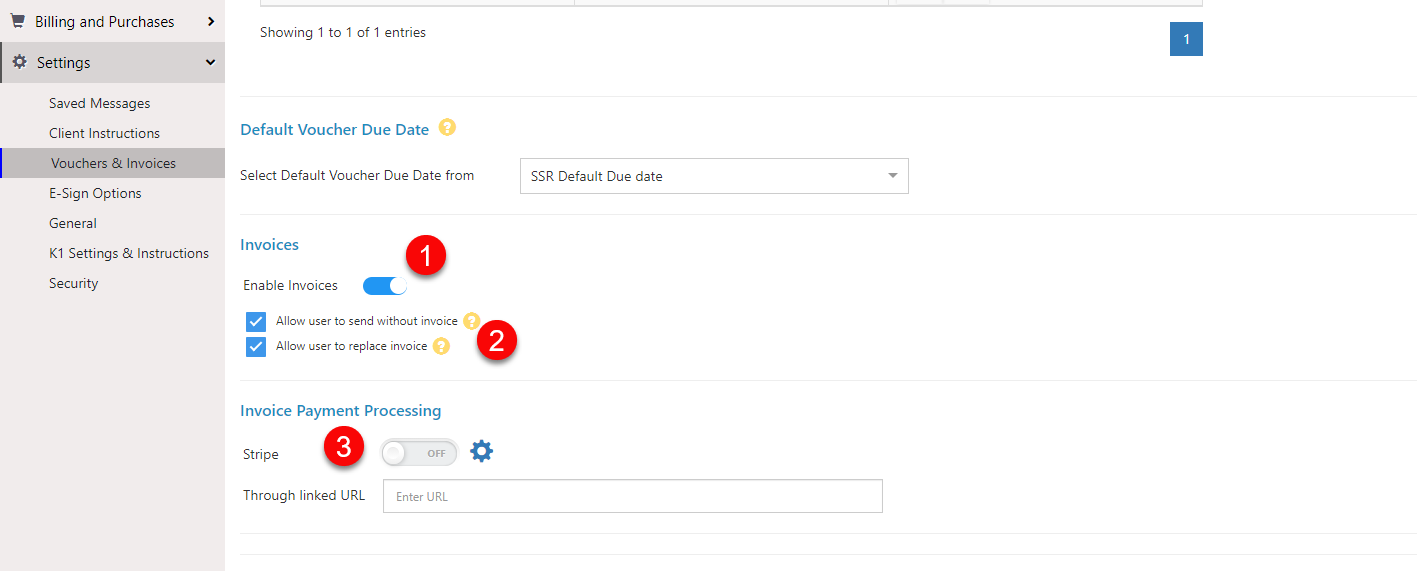Toggle the Enable Invoices switch
The height and width of the screenshot is (571, 1417).
(x=385, y=286)
